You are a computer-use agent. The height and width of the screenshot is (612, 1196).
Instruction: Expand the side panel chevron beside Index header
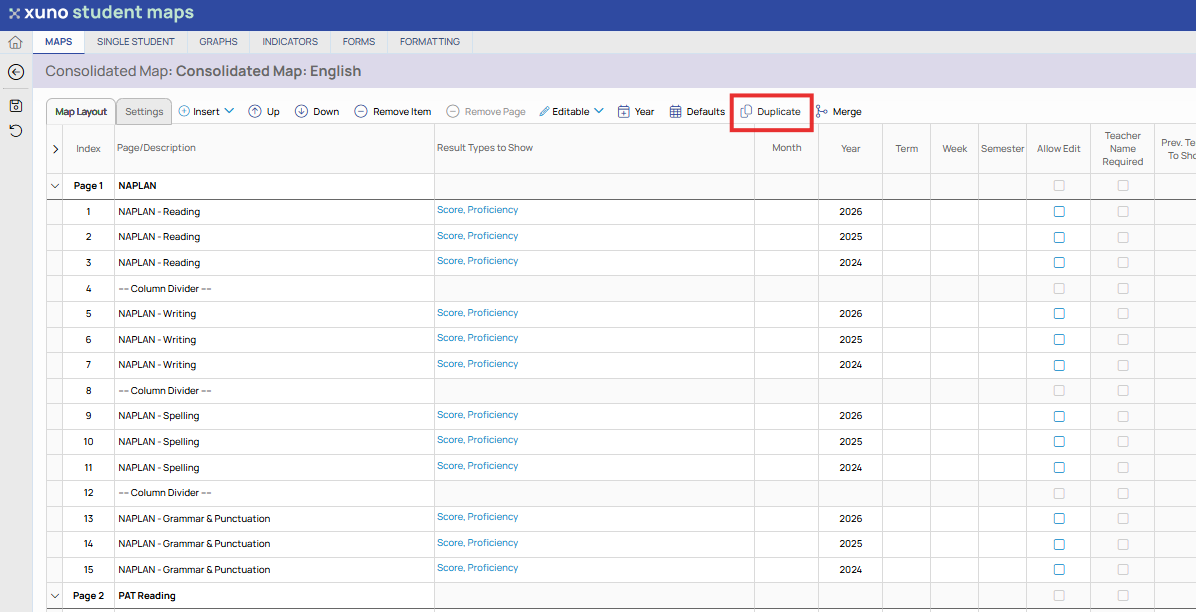(55, 150)
